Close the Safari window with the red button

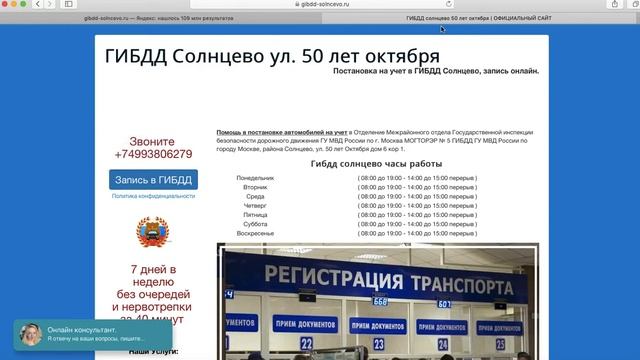click(x=4, y=3)
